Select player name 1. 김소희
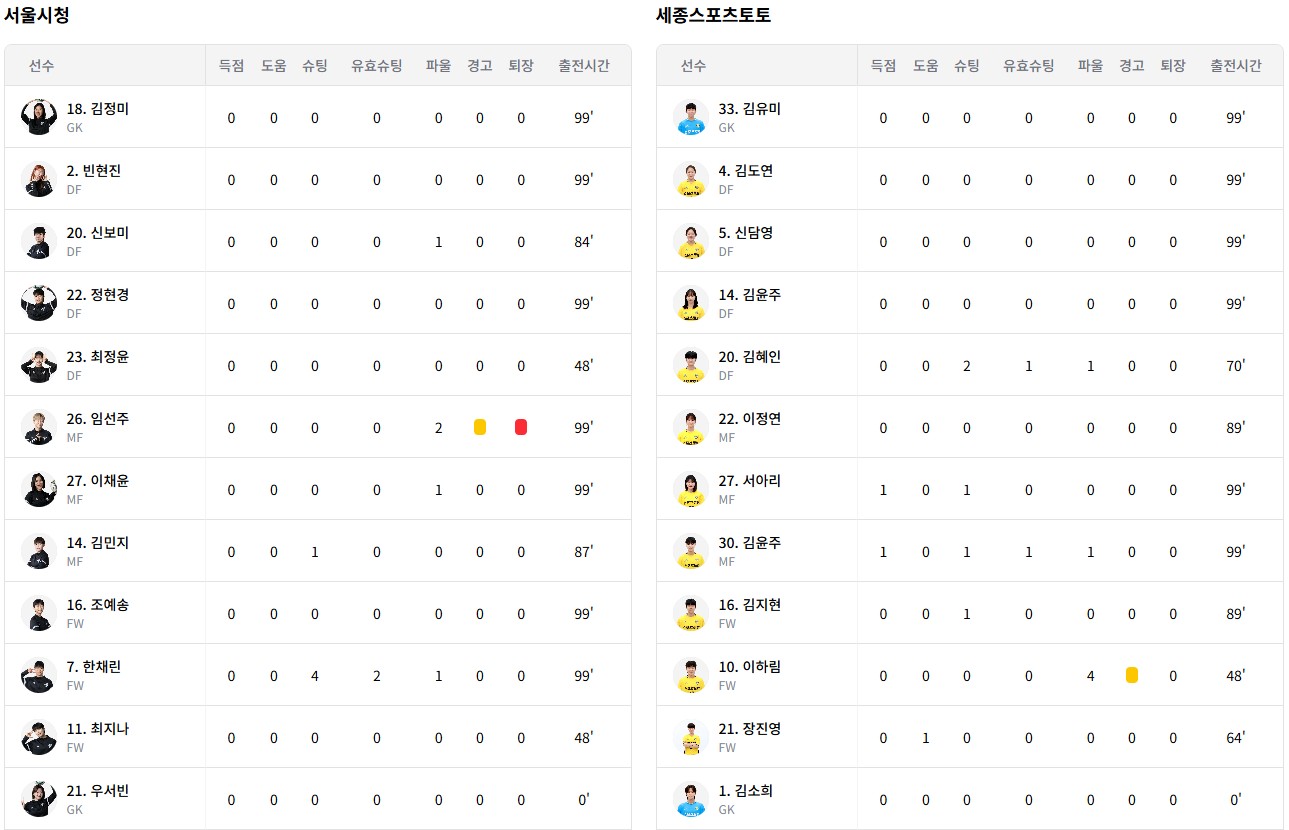1289x830 pixels. tap(745, 791)
